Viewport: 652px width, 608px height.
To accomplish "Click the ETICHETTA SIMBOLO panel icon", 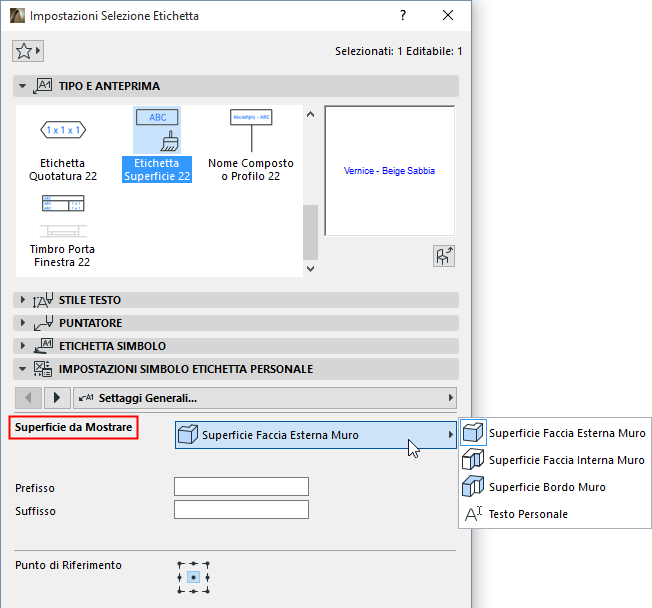I will pyautogui.click(x=43, y=346).
